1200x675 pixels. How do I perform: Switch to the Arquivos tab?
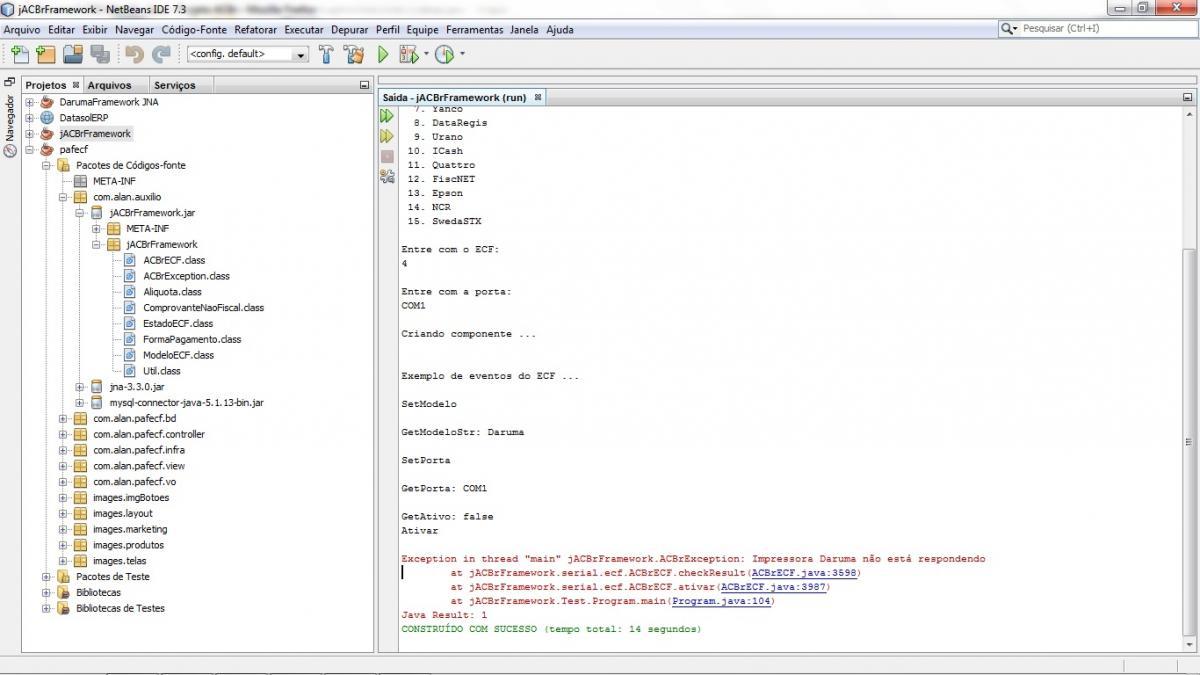point(109,85)
